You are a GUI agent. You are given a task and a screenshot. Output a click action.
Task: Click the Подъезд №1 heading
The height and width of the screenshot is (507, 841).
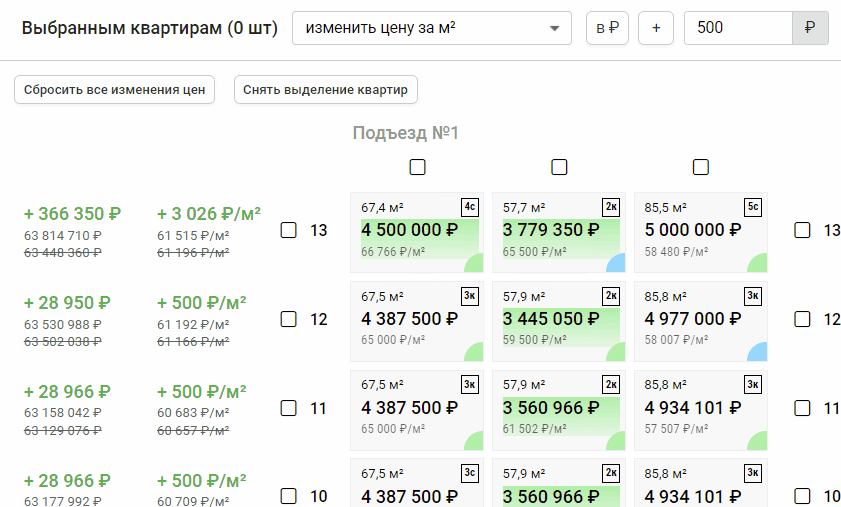[405, 133]
